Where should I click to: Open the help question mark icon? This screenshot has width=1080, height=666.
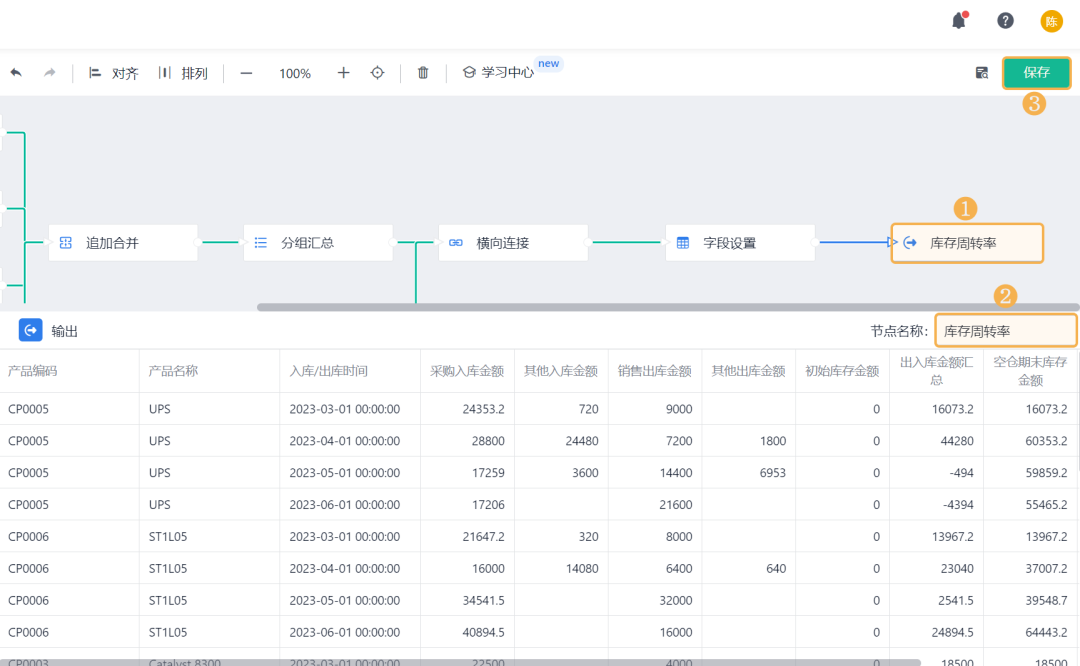point(1005,21)
